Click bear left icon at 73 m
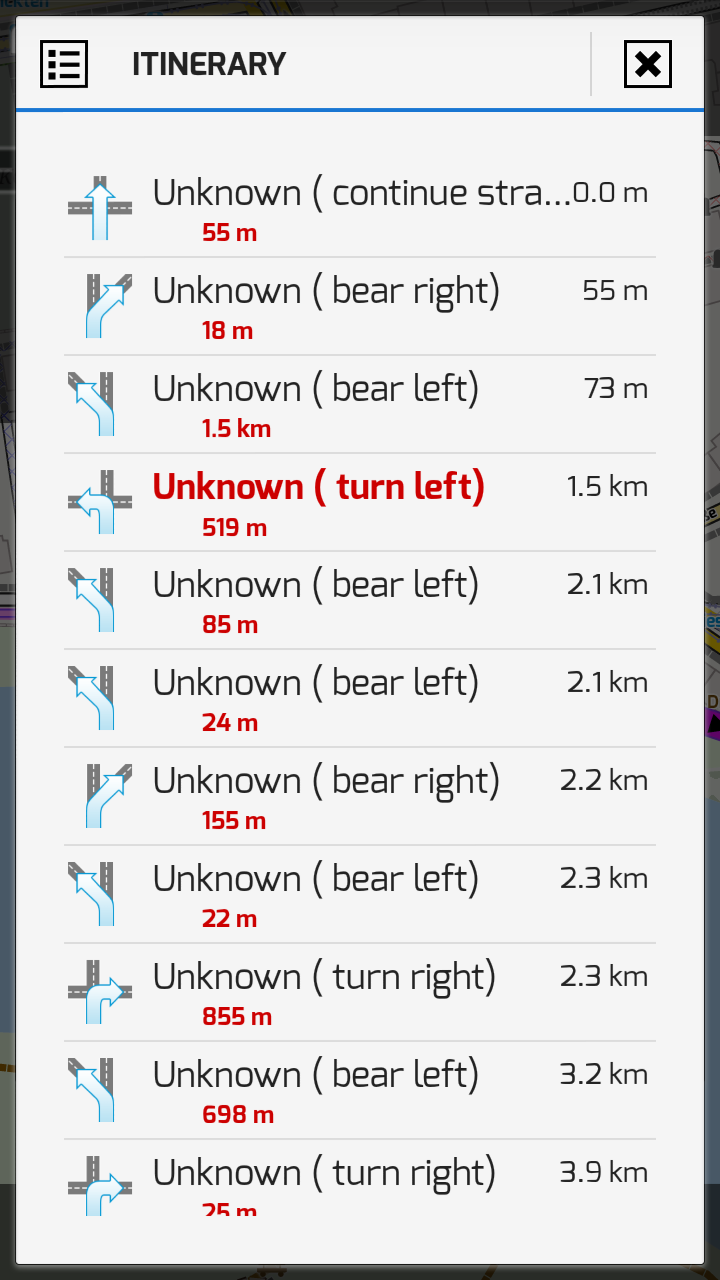Screen dimensions: 720x1280 pyautogui.click(x=93, y=404)
